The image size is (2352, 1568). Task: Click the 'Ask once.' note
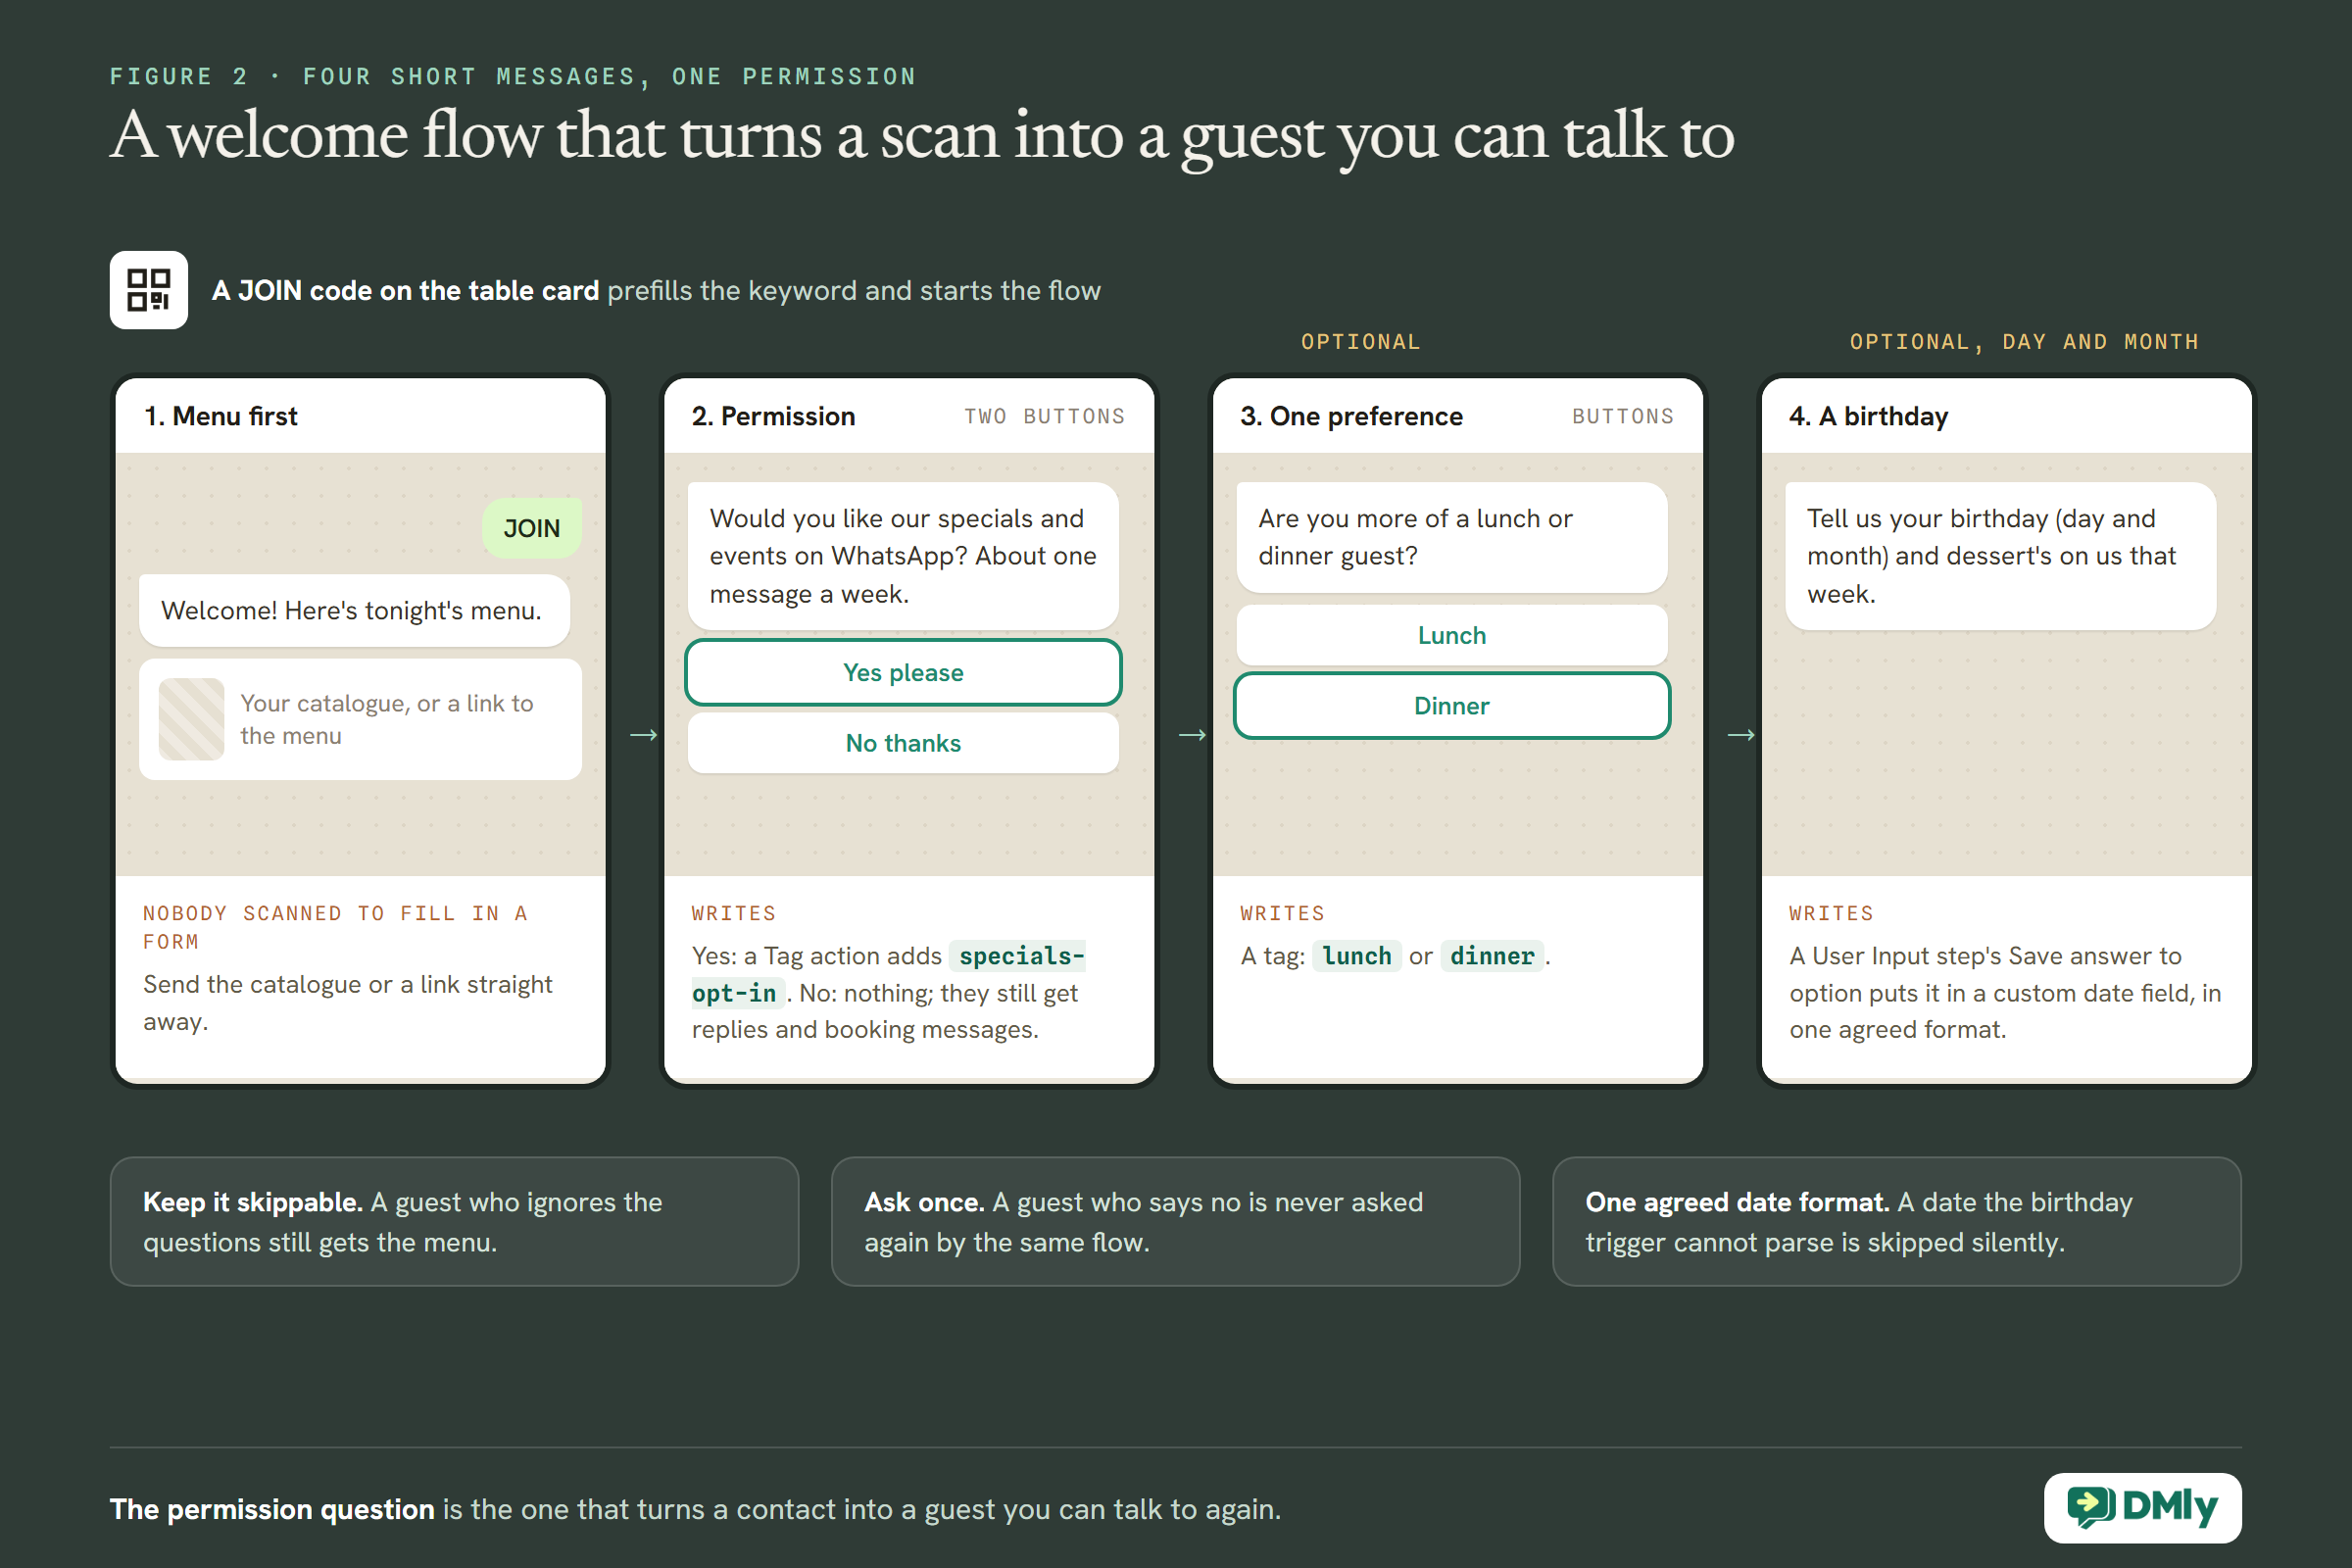coord(1175,1221)
